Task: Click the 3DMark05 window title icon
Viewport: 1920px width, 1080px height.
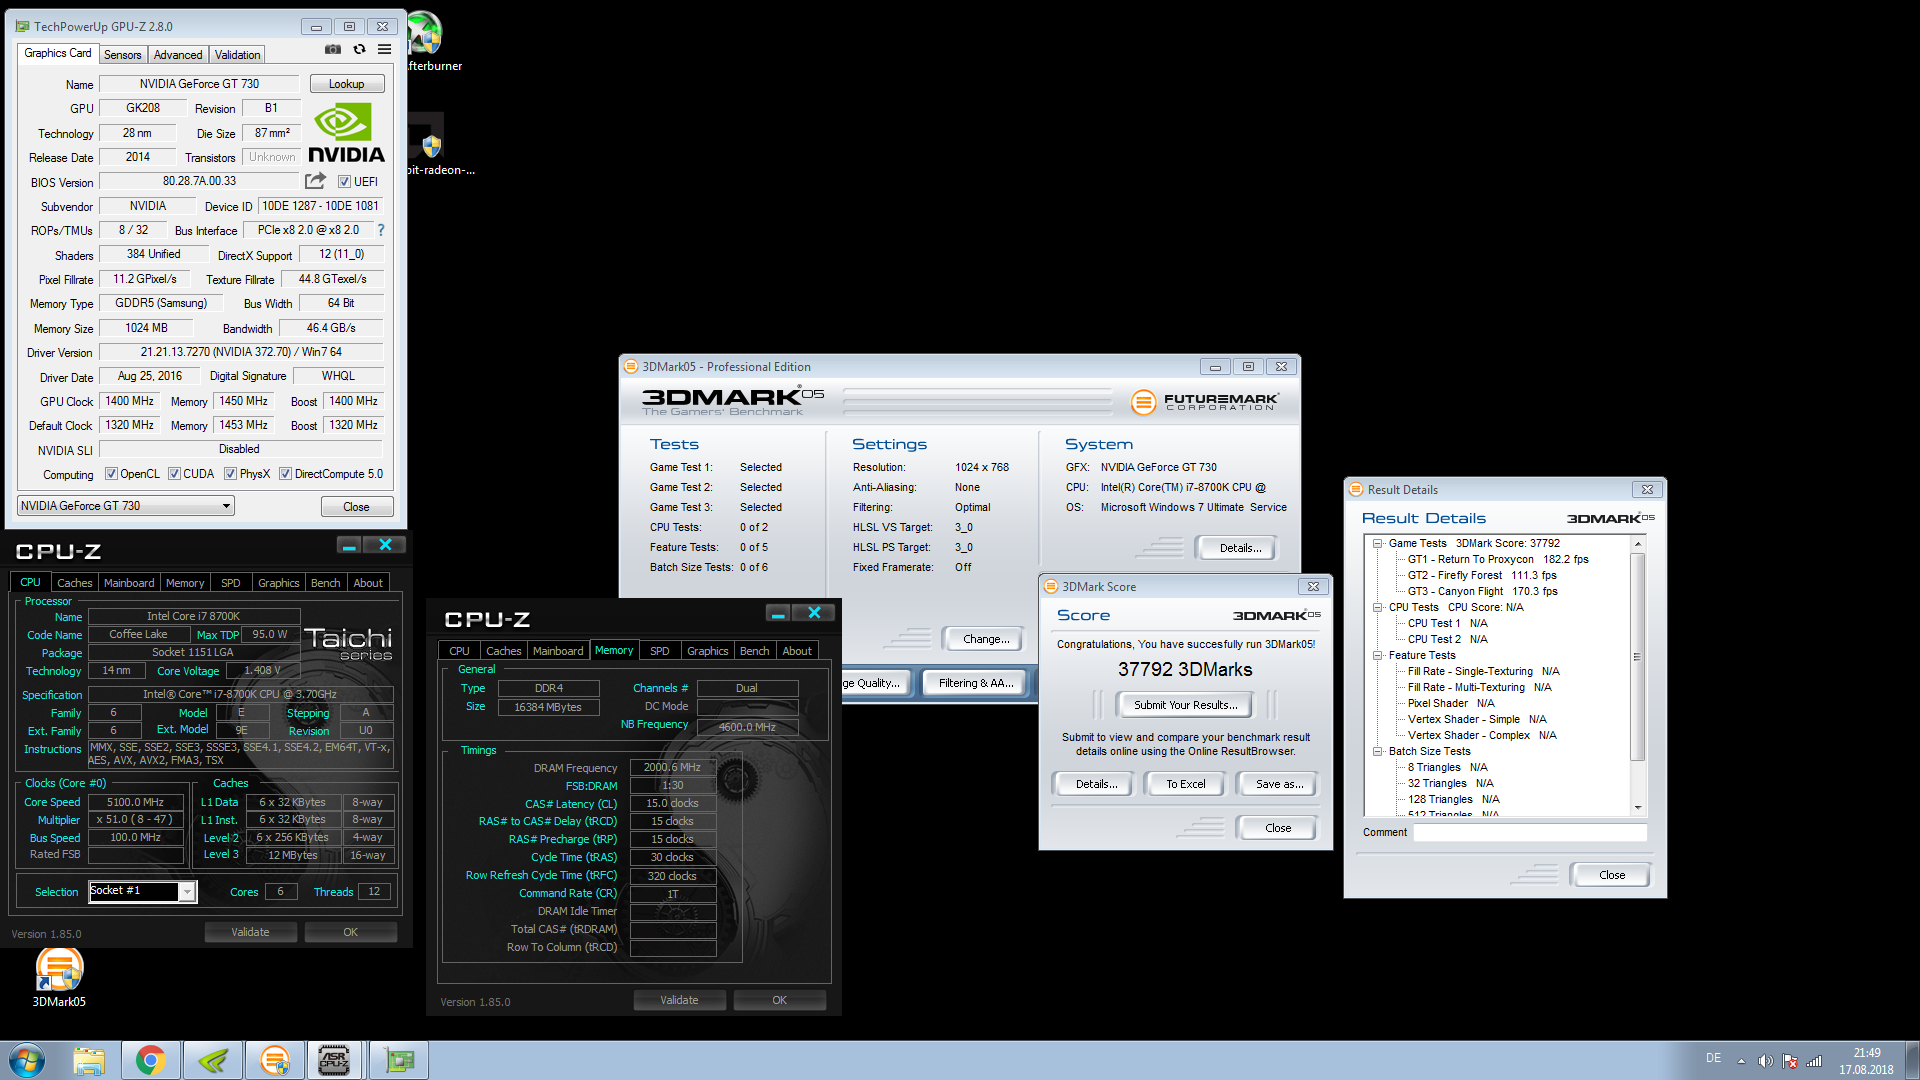Action: coord(631,367)
